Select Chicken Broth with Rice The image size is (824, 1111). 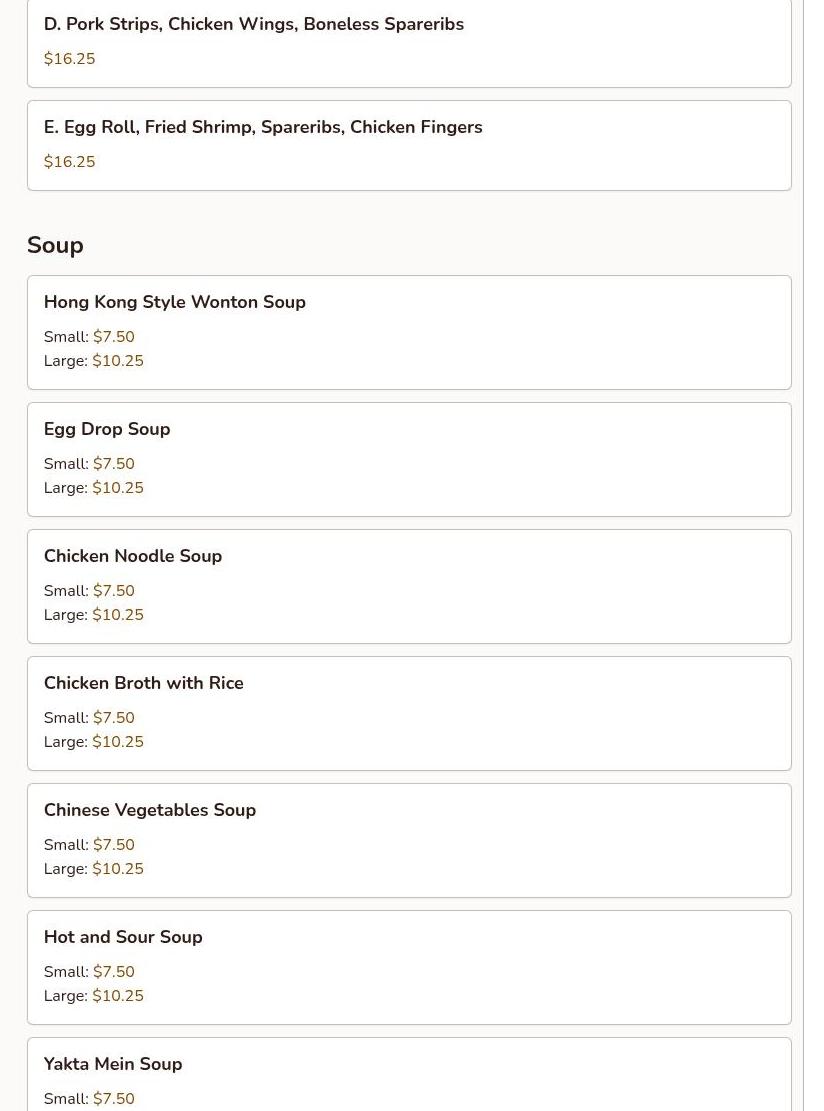[x=409, y=713]
